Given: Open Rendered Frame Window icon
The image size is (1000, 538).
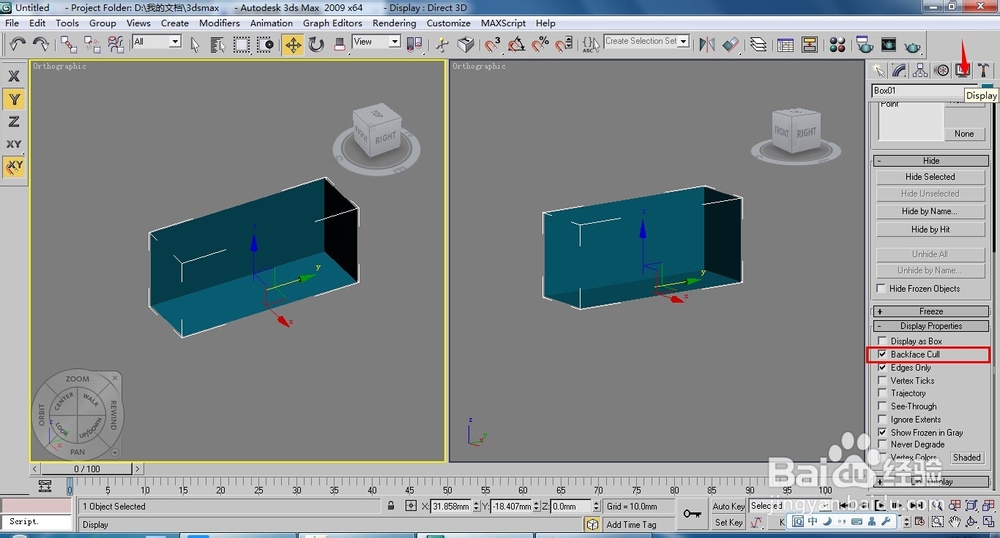Looking at the screenshot, I should point(888,44).
